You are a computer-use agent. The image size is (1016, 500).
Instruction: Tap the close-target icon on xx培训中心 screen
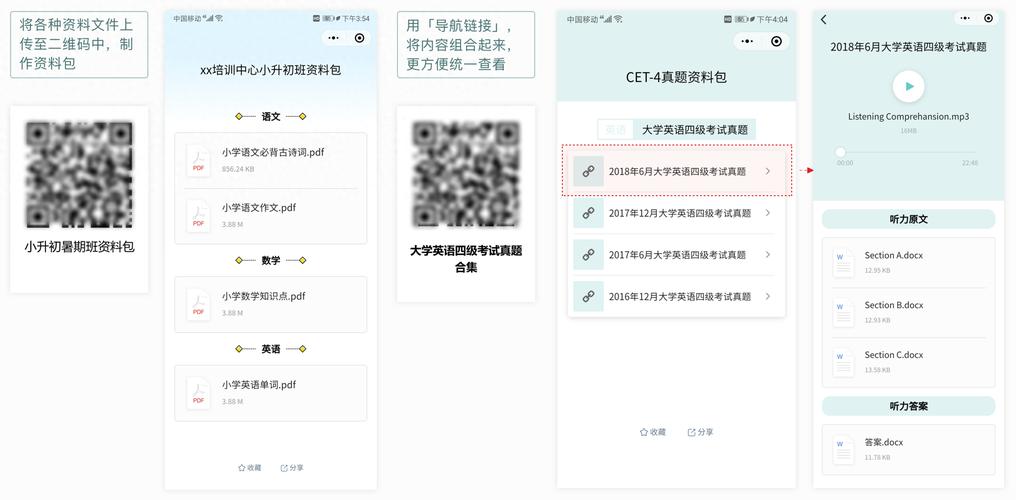[x=360, y=38]
